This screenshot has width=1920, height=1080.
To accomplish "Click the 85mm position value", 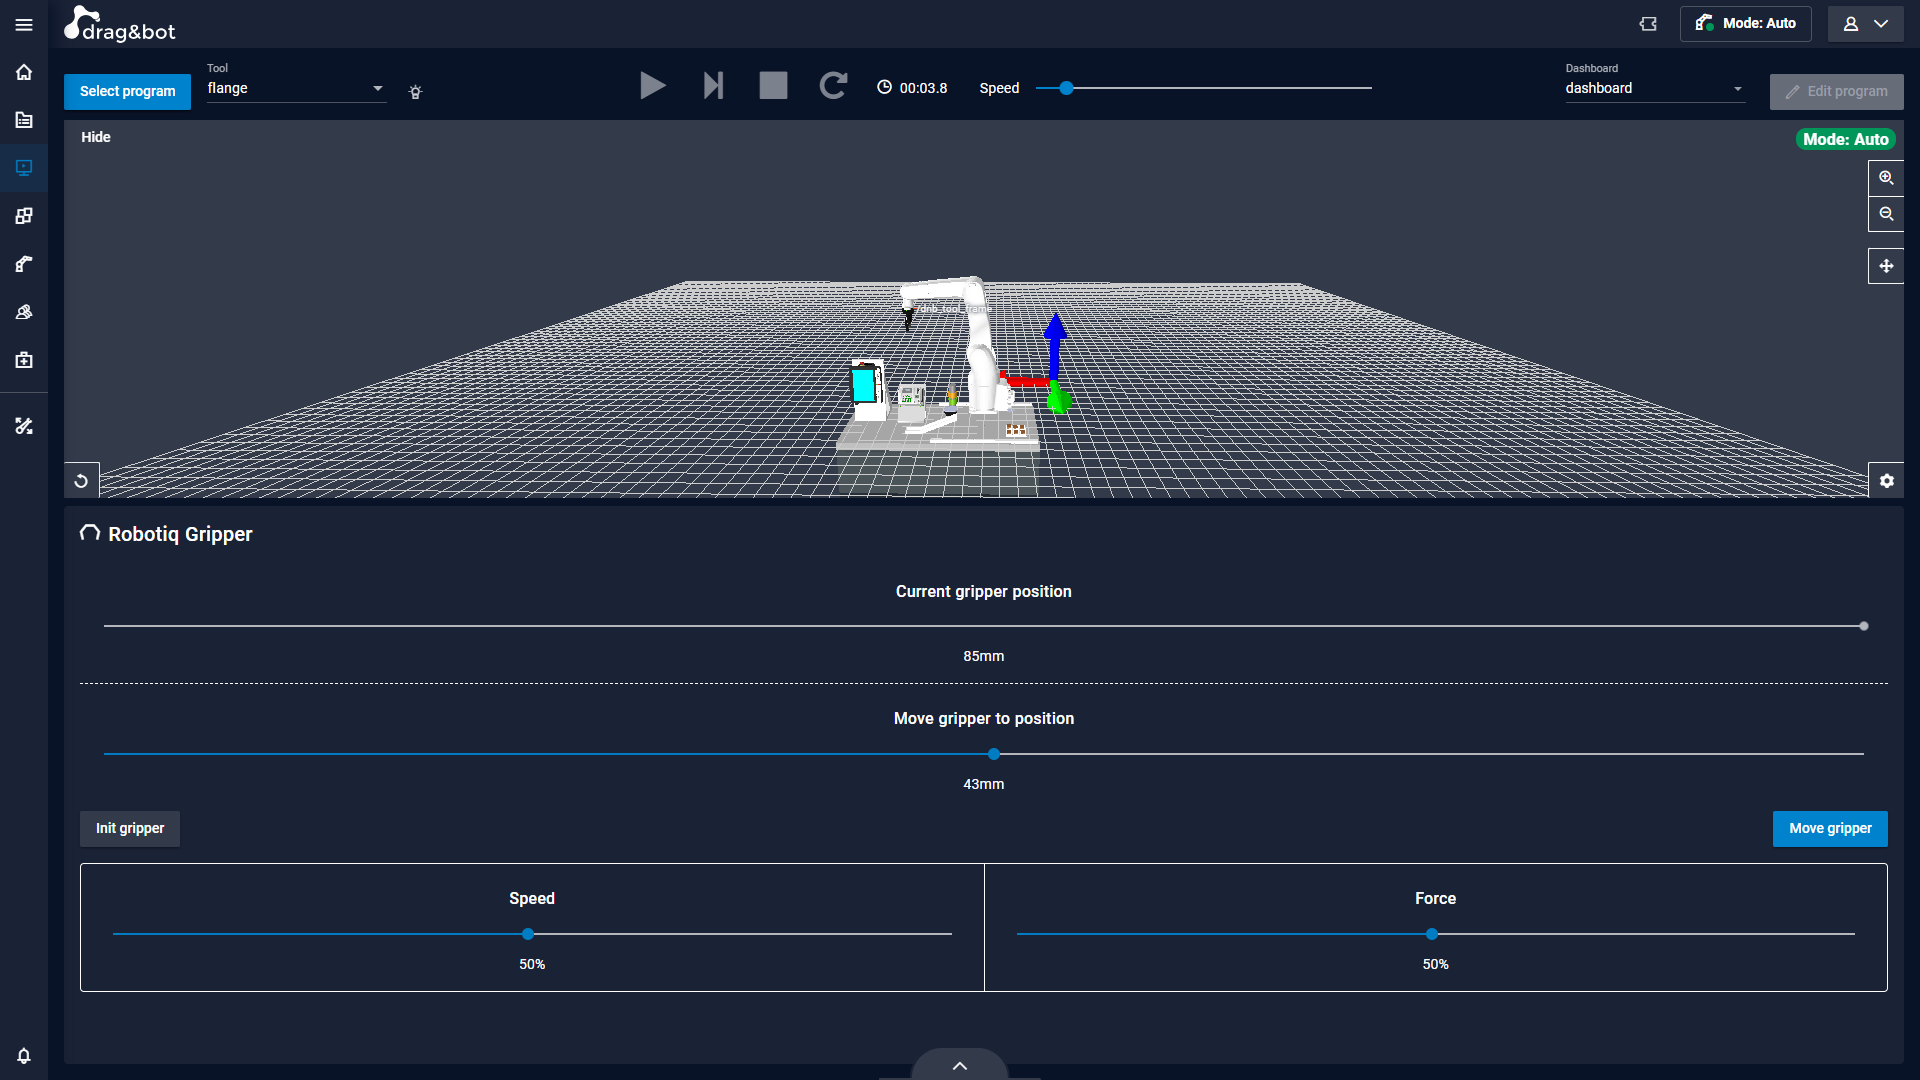I will (984, 656).
